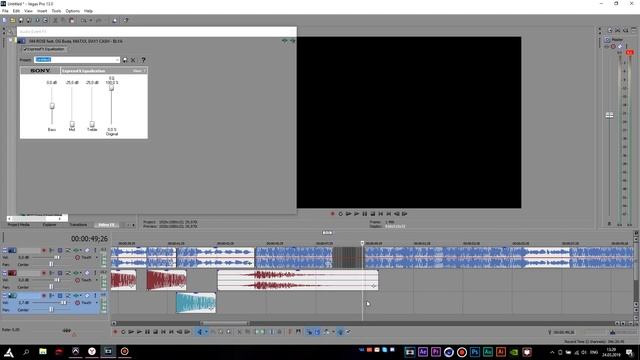Screen dimensions: 640x360
Task: Undo last action in toolbar
Action: coord(83,20)
